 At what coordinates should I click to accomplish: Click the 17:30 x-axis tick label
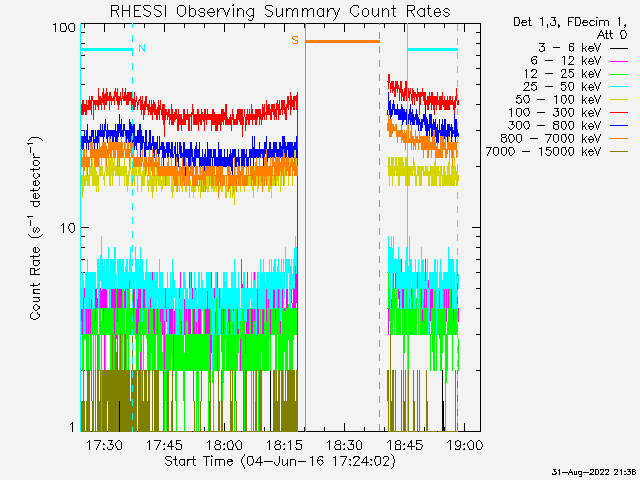click(x=104, y=445)
